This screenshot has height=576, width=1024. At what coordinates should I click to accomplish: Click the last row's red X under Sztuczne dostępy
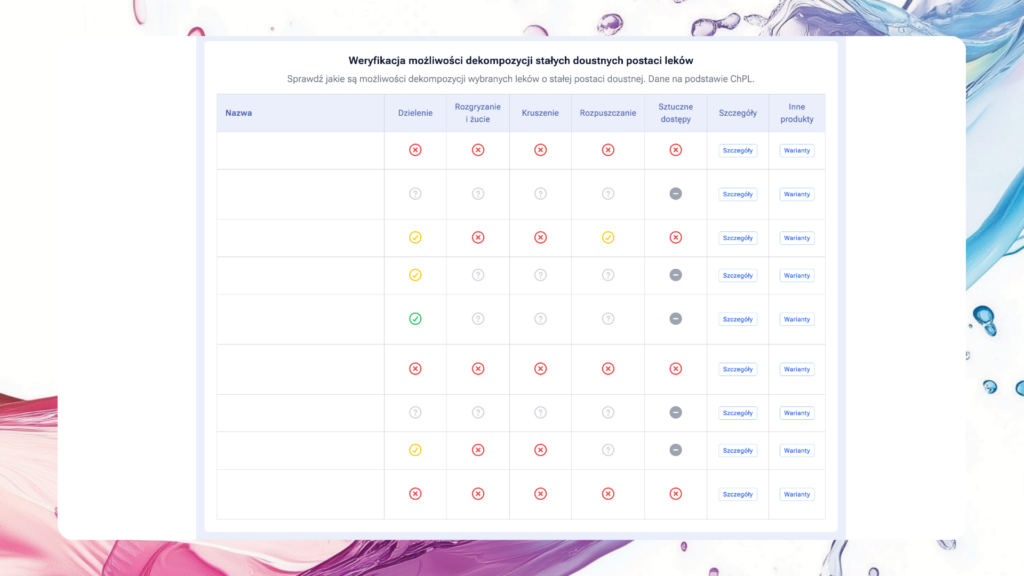[x=675, y=494]
